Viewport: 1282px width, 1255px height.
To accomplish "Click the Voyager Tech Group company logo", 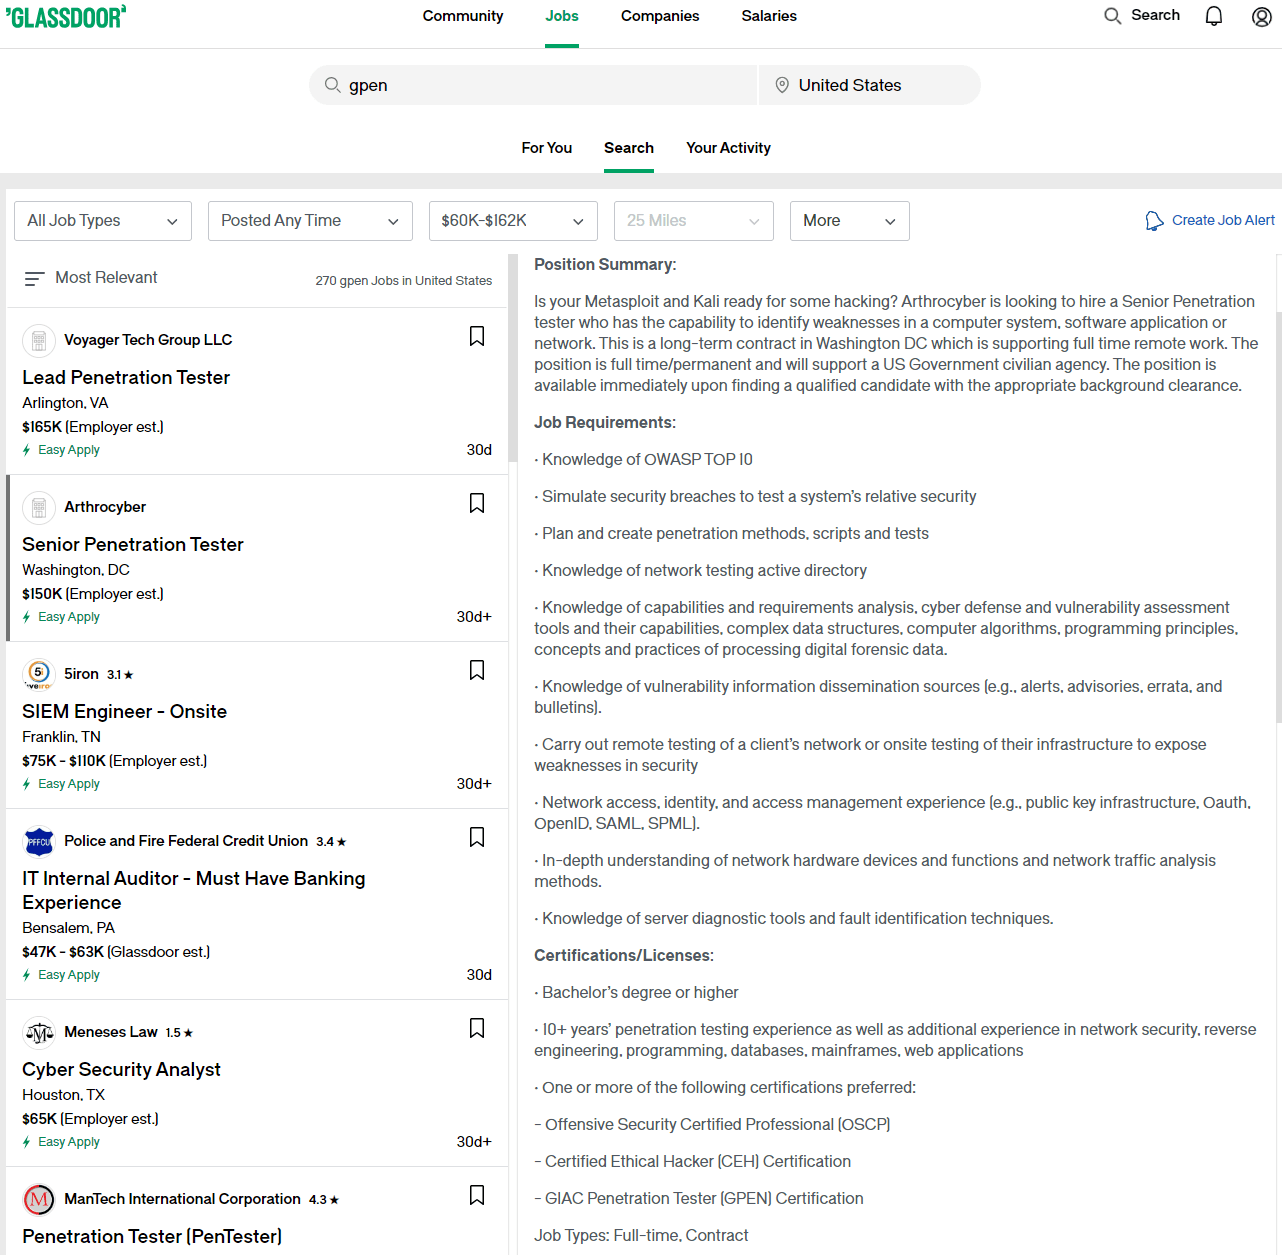I will [x=39, y=341].
